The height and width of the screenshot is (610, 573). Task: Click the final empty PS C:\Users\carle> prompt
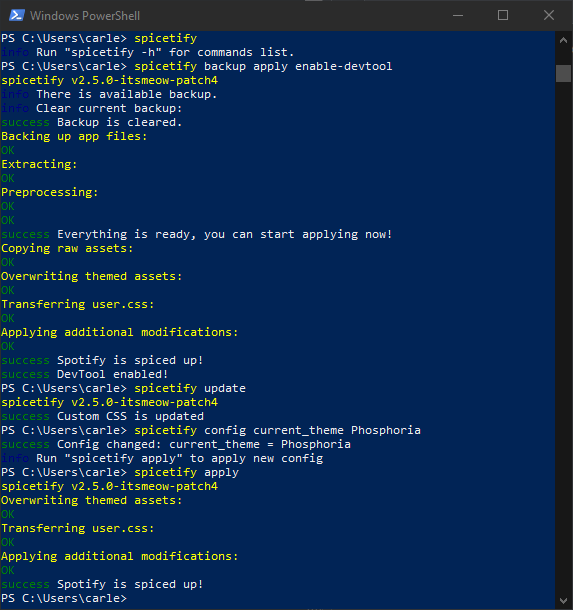pyautogui.click(x=64, y=598)
